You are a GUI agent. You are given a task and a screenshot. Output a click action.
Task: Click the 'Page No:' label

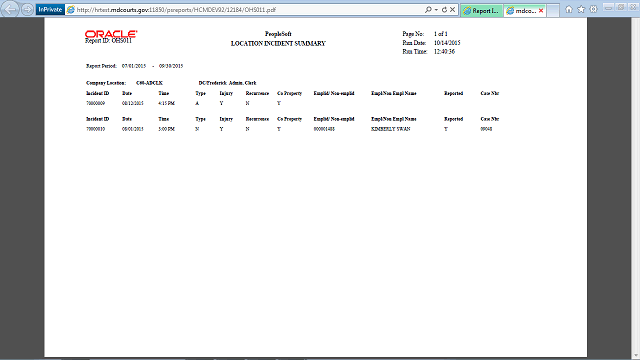coord(413,34)
